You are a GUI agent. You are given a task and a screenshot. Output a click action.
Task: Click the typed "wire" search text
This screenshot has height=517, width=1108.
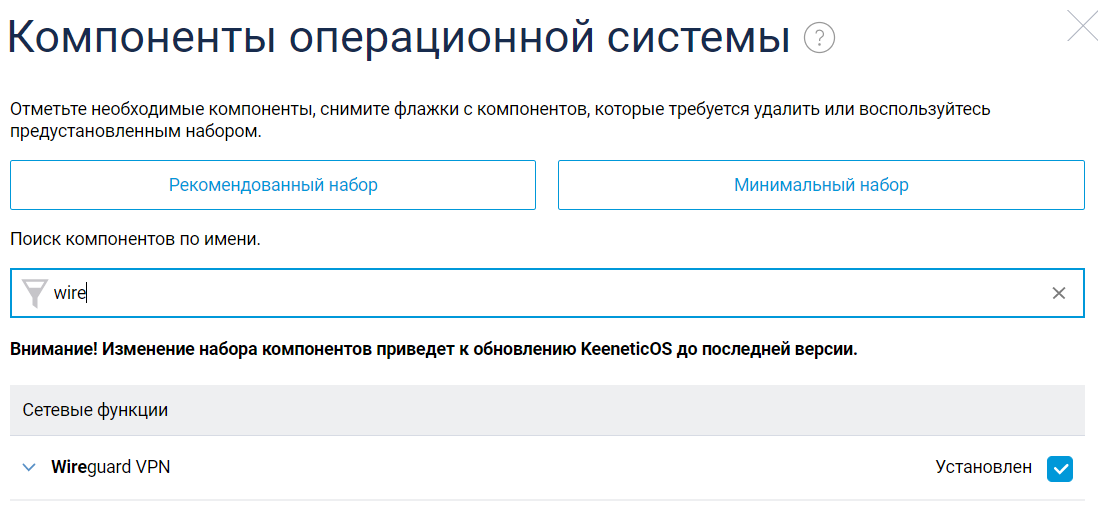click(70, 293)
